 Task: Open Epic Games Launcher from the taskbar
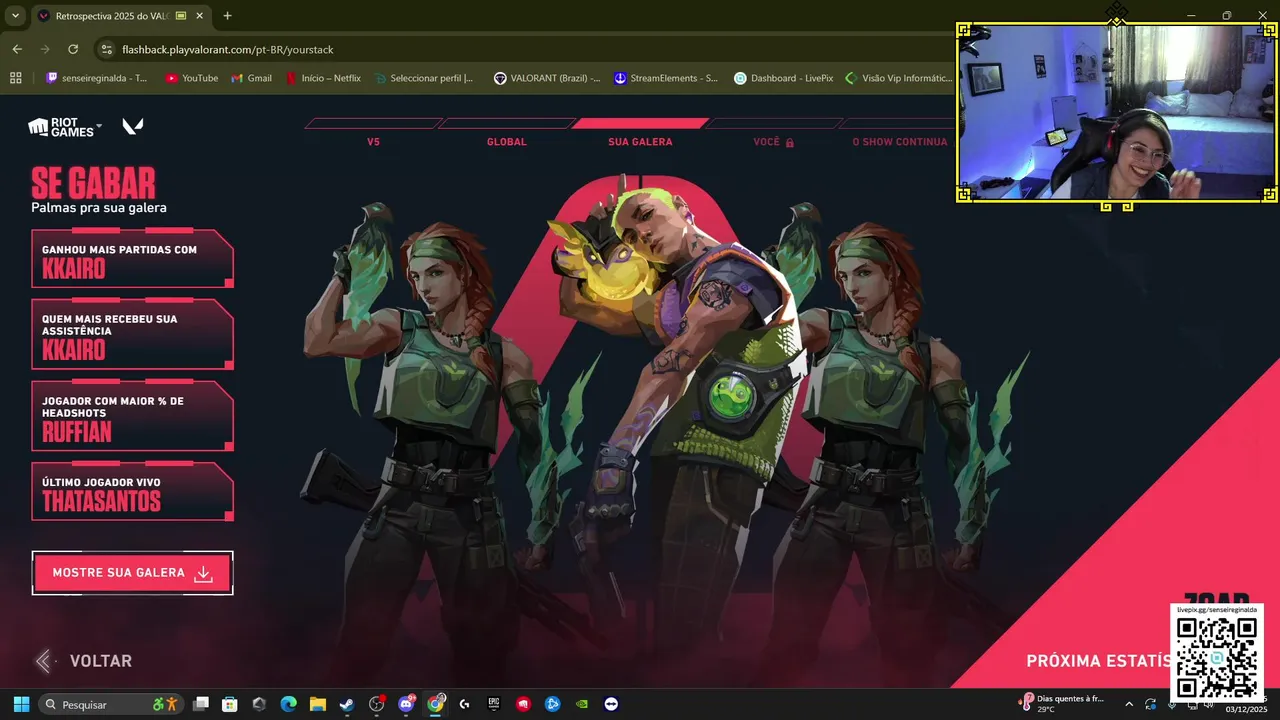point(494,704)
